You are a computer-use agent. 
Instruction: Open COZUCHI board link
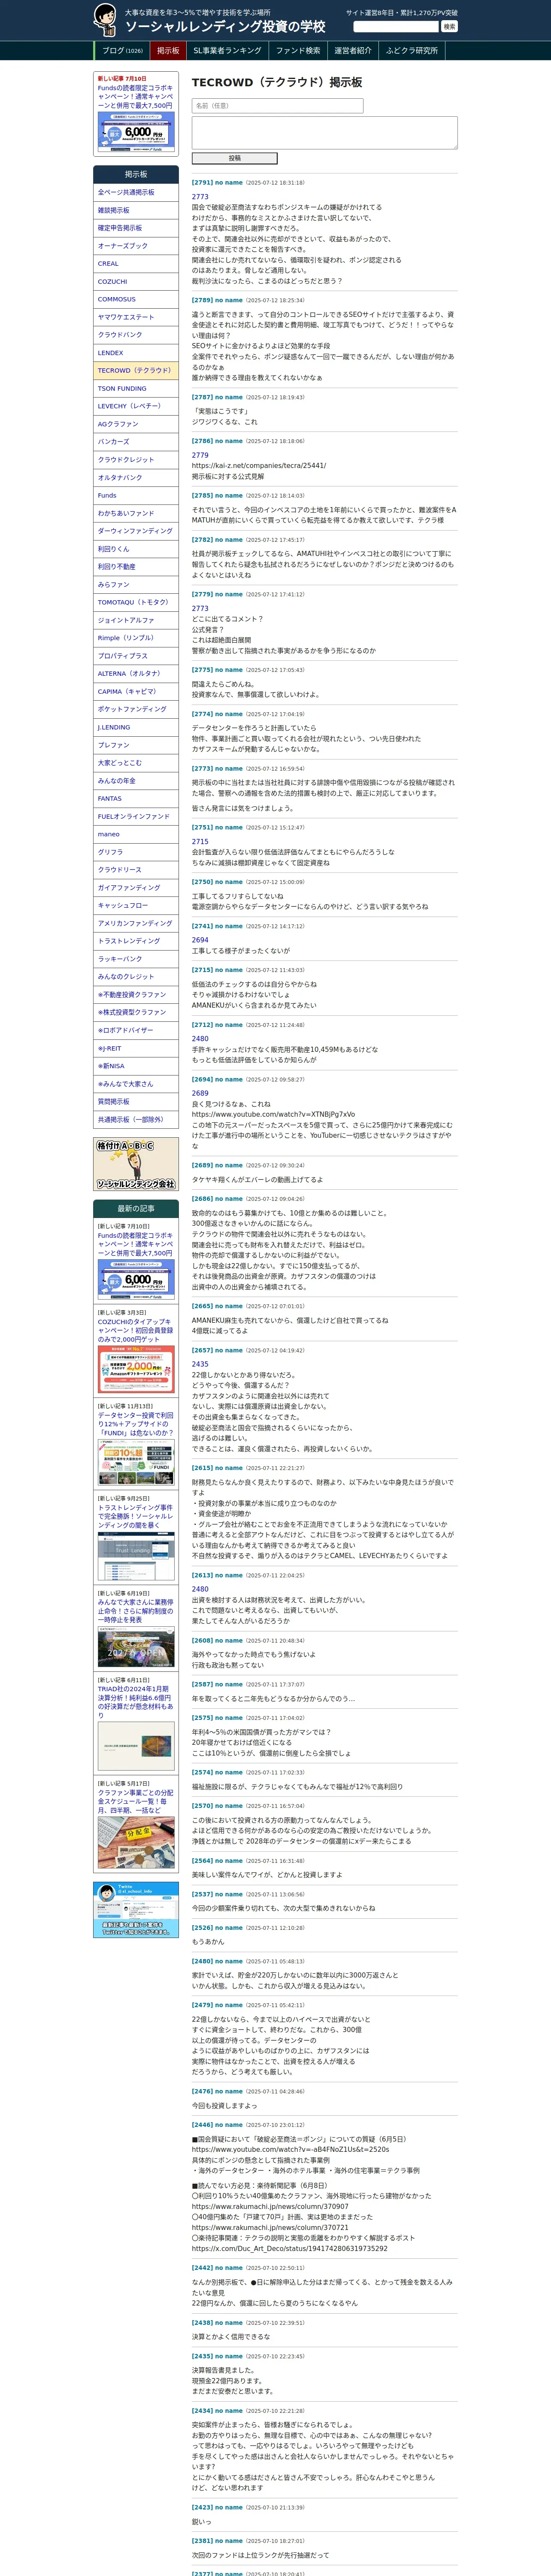click(x=136, y=281)
